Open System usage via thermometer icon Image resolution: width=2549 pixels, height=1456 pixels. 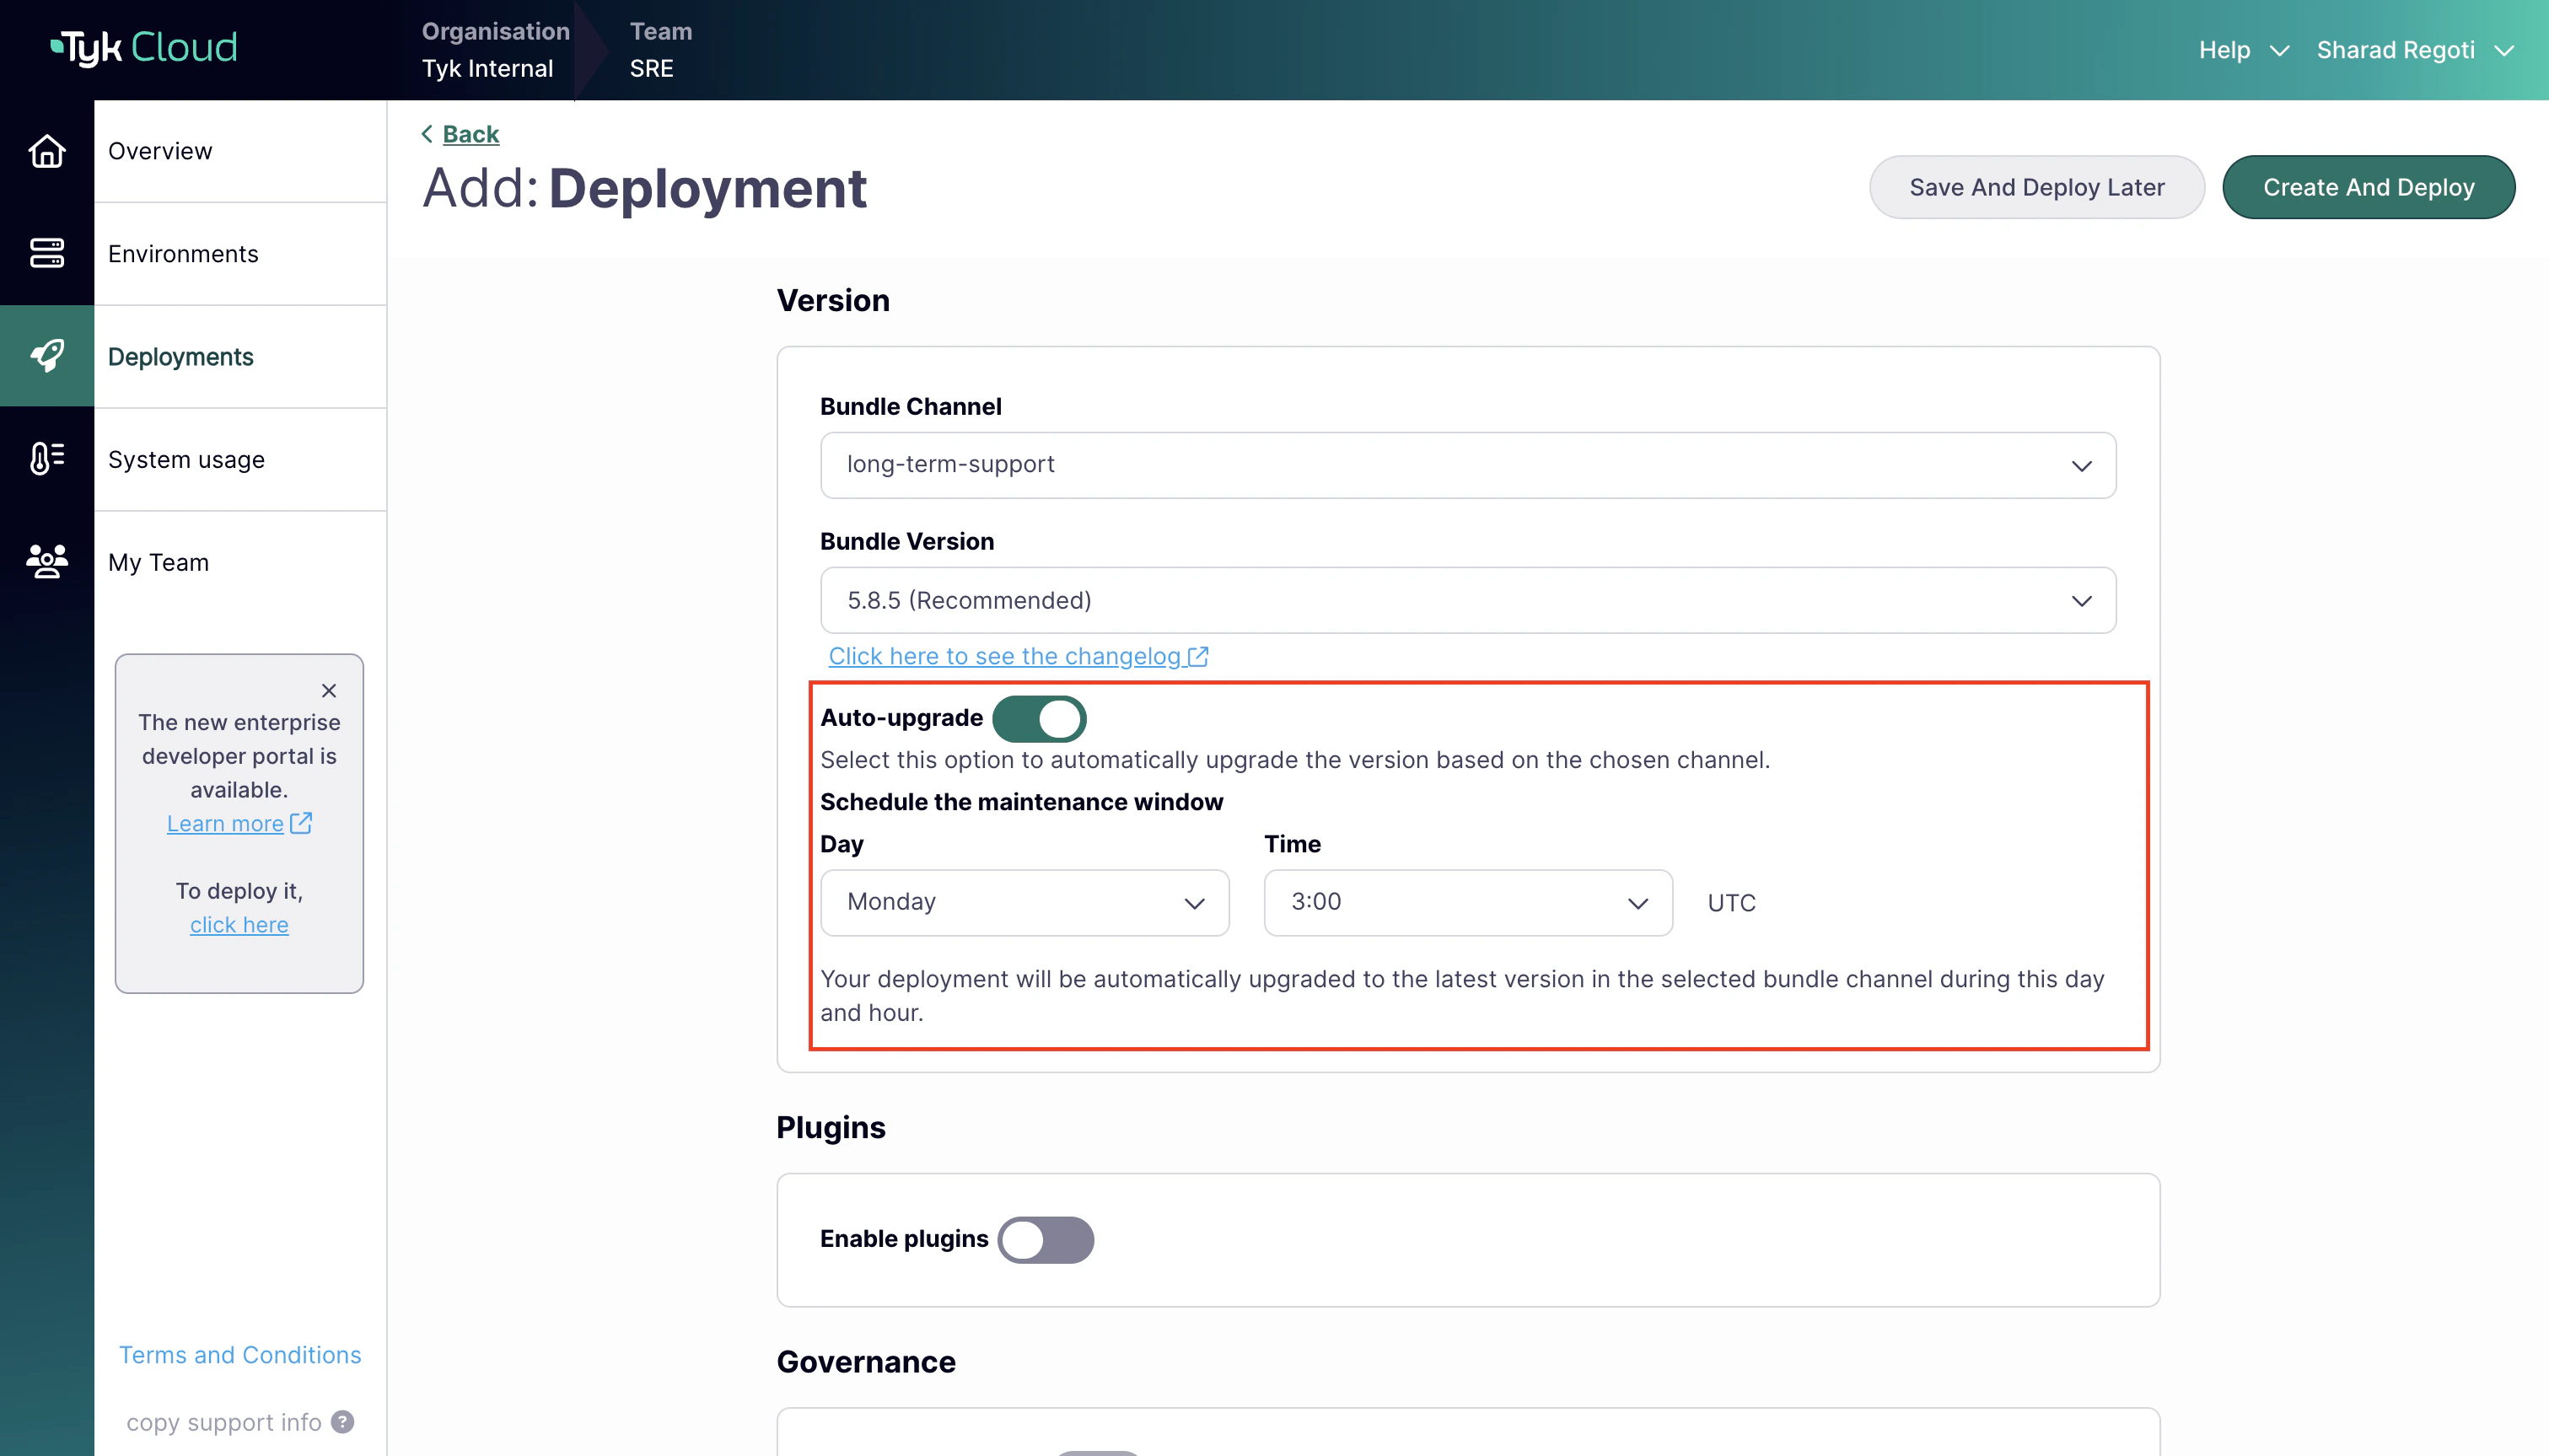tap(47, 459)
